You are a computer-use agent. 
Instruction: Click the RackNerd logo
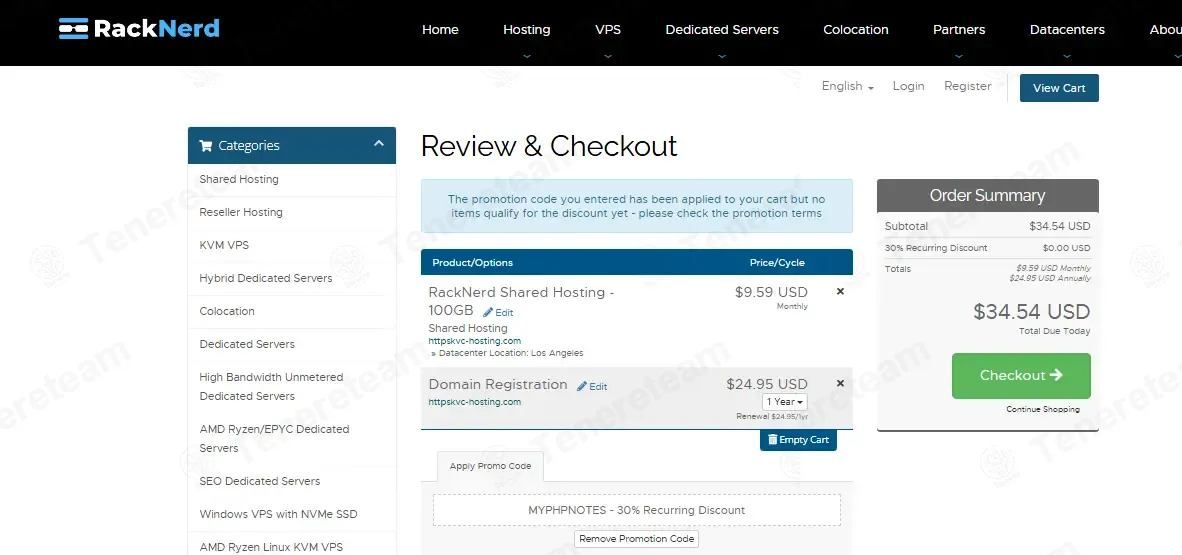coord(139,29)
